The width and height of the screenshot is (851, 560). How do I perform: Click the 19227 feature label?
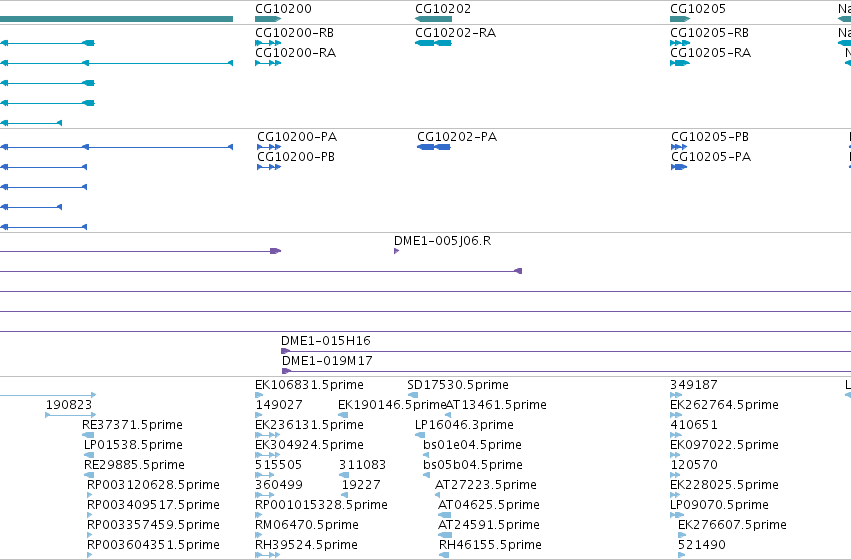coord(361,485)
